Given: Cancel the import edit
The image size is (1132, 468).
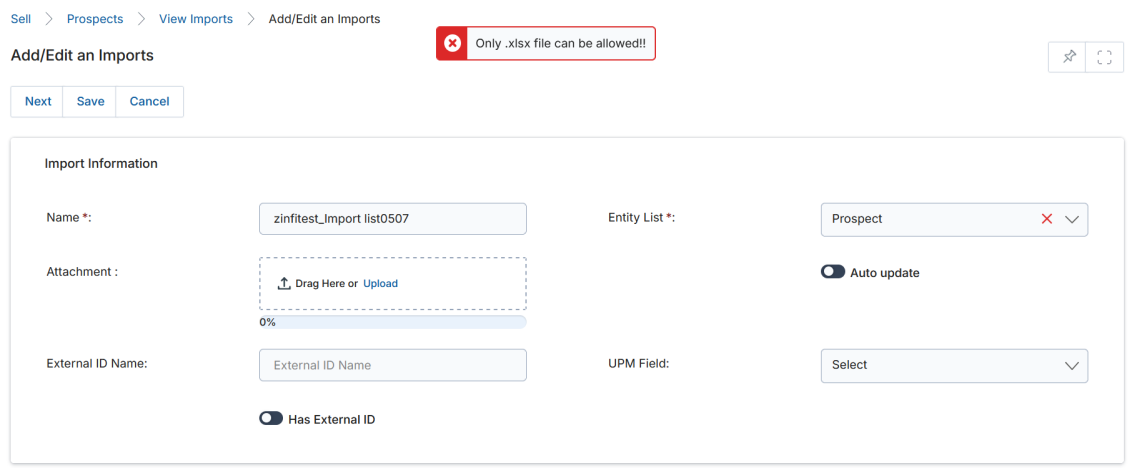Looking at the screenshot, I should click(x=149, y=102).
